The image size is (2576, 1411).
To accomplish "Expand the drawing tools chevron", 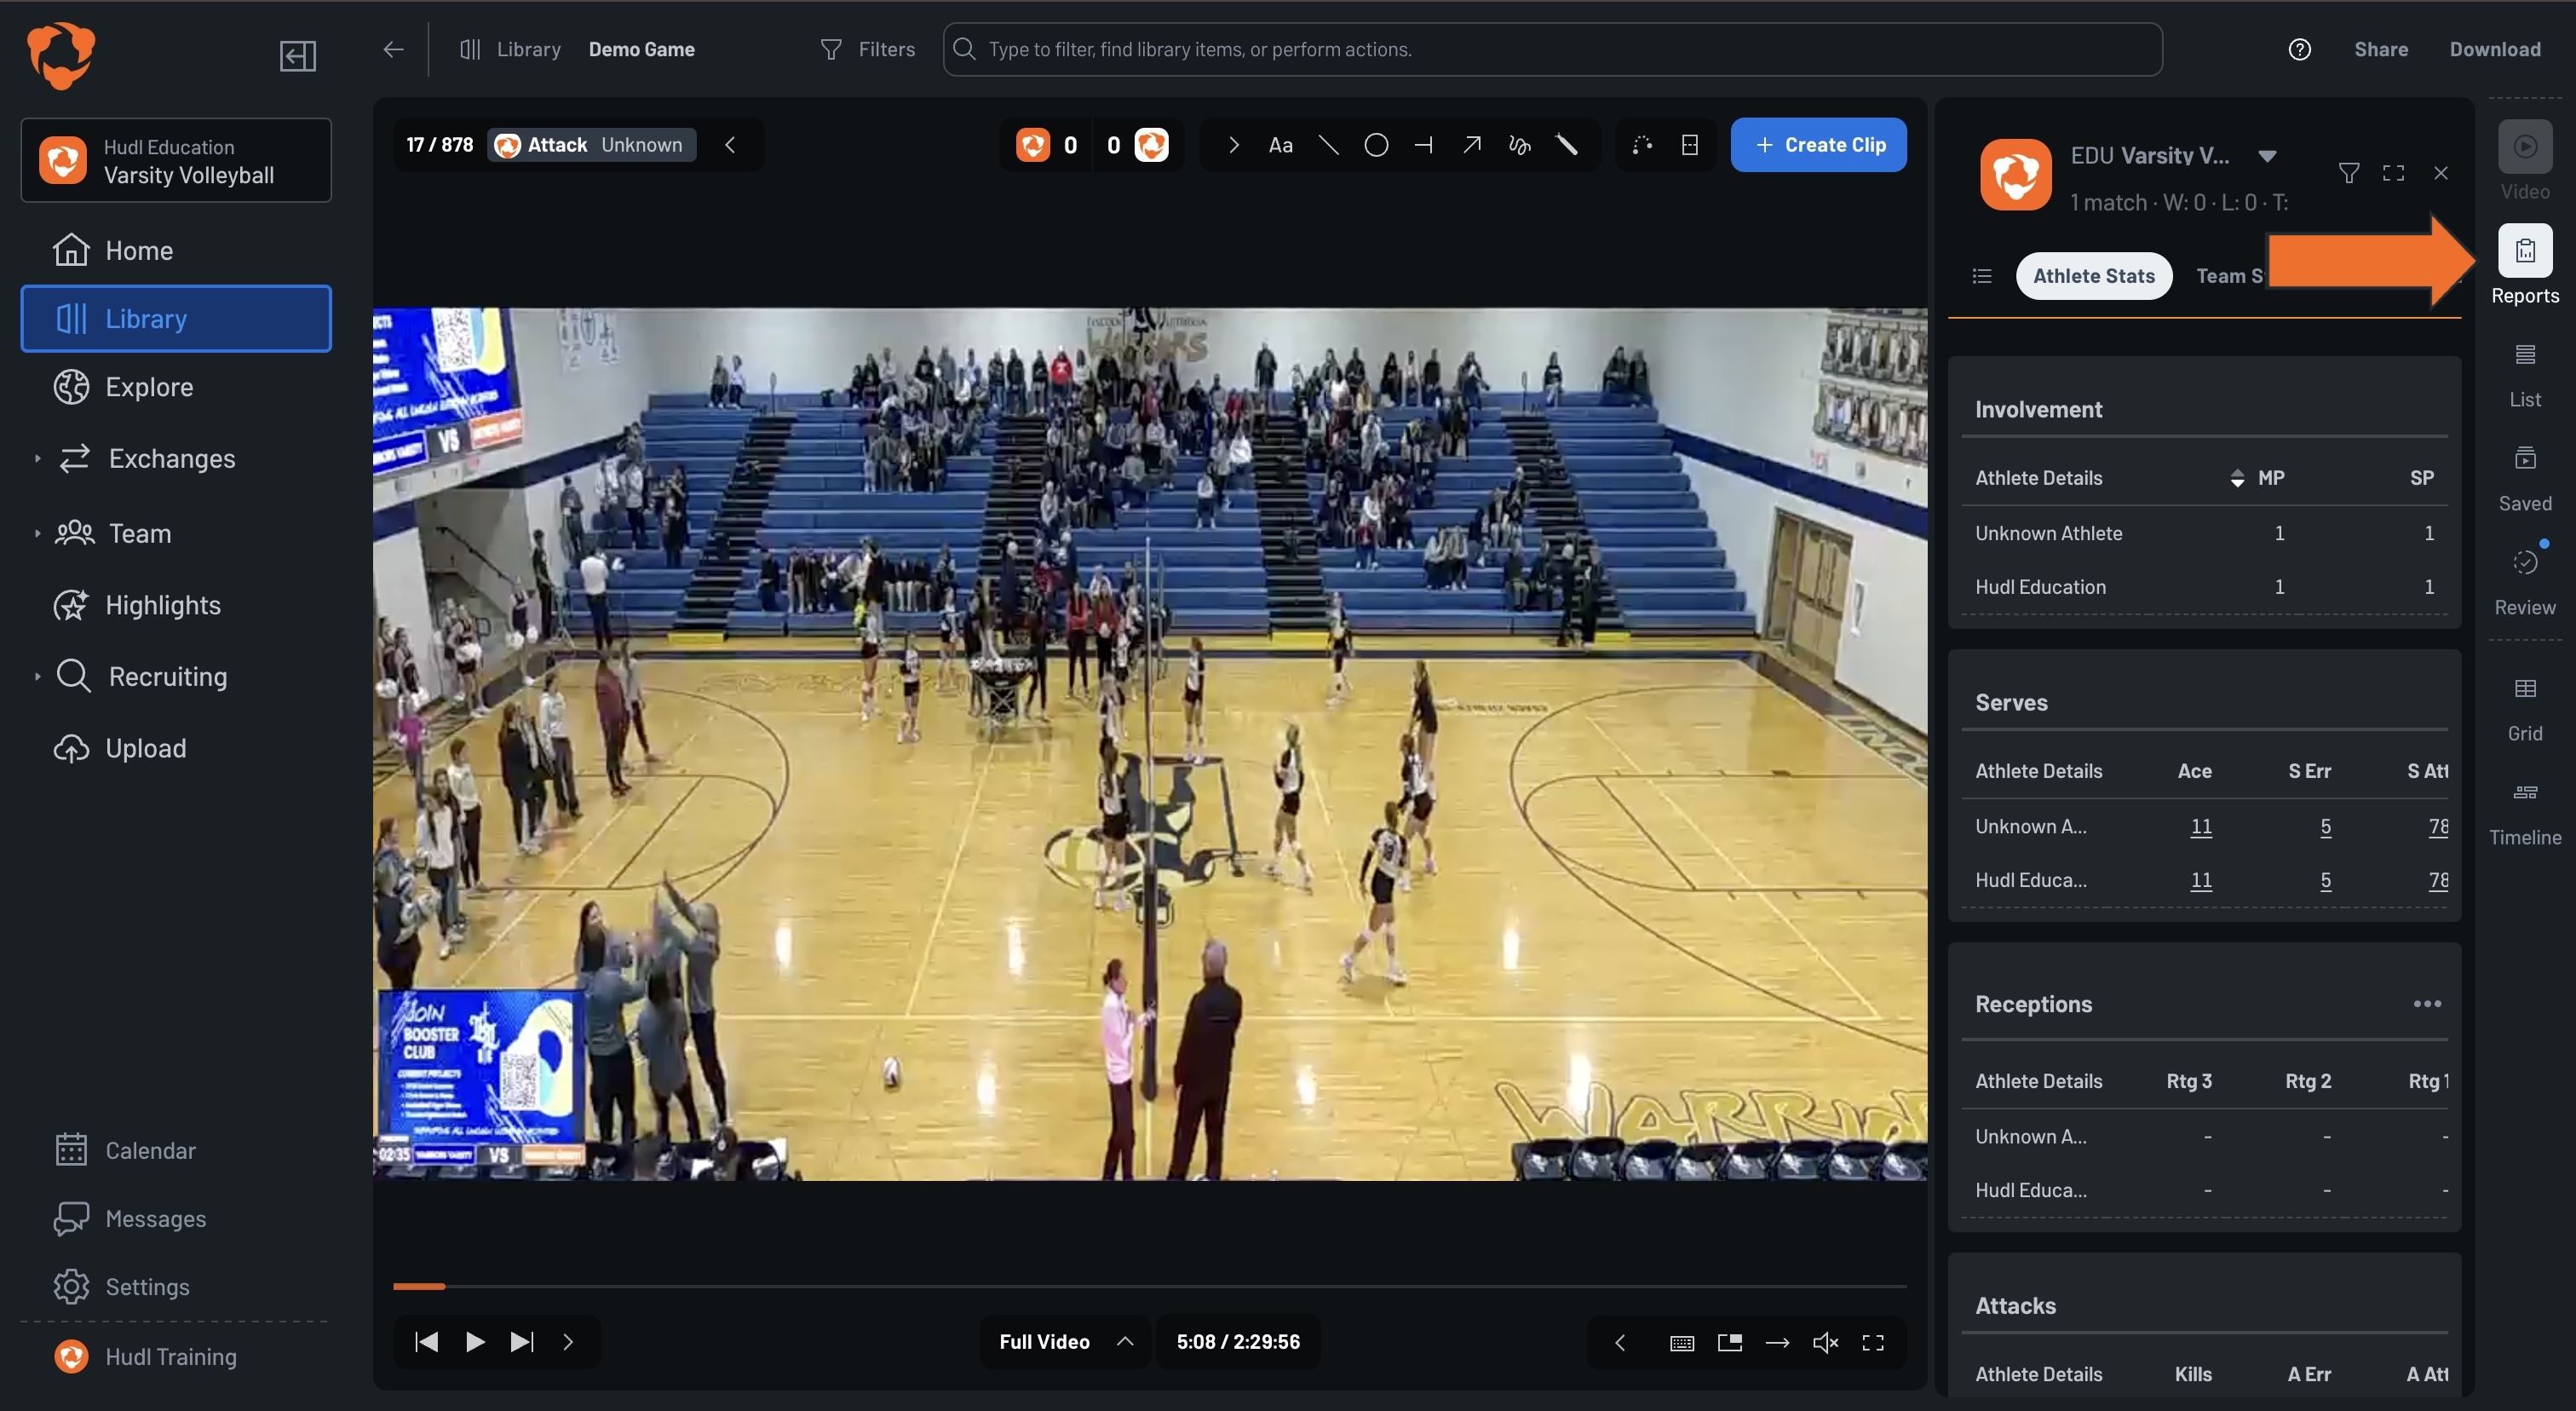I will (x=1233, y=145).
